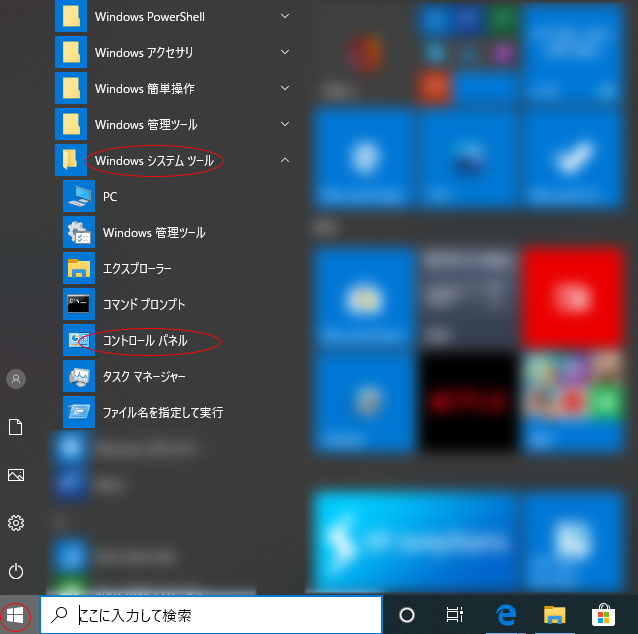
Task: Click the Windows アクセサリ folder icon
Action: click(71, 52)
